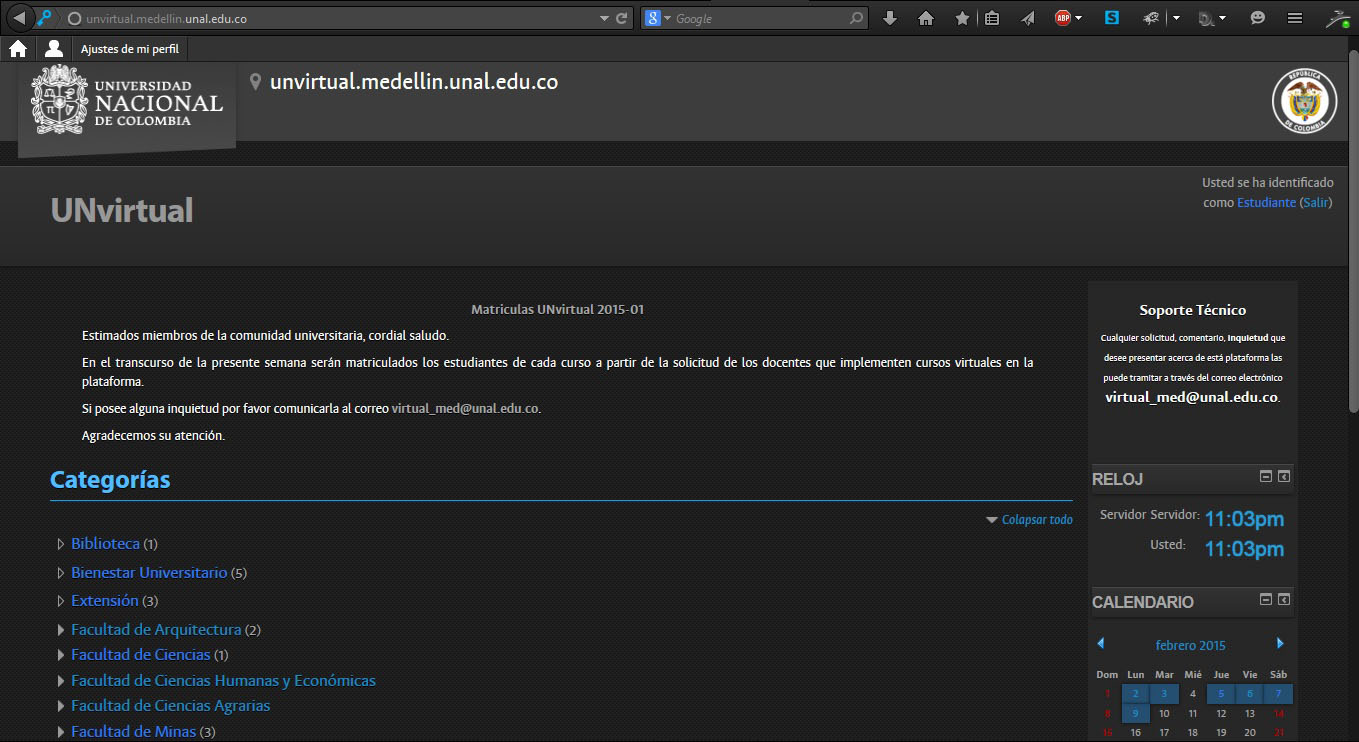Open the greyed-out extension's dropdown arrow
This screenshot has width=1359, height=742.
coord(1222,18)
